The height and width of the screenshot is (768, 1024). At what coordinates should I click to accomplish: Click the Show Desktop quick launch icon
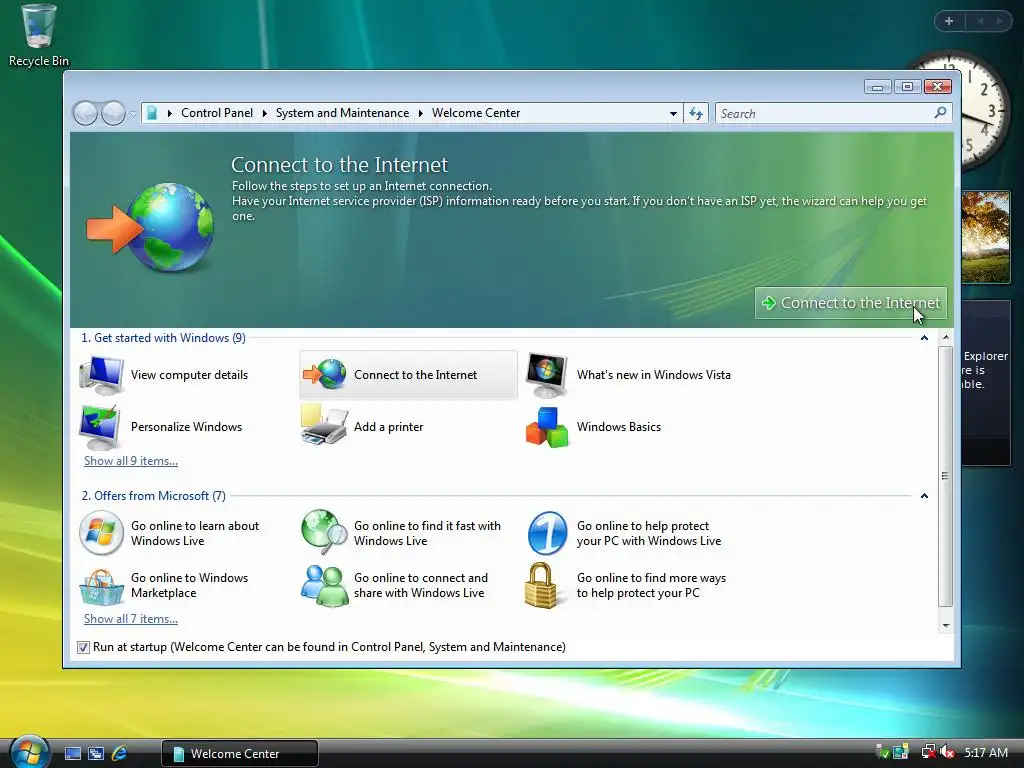(x=72, y=753)
